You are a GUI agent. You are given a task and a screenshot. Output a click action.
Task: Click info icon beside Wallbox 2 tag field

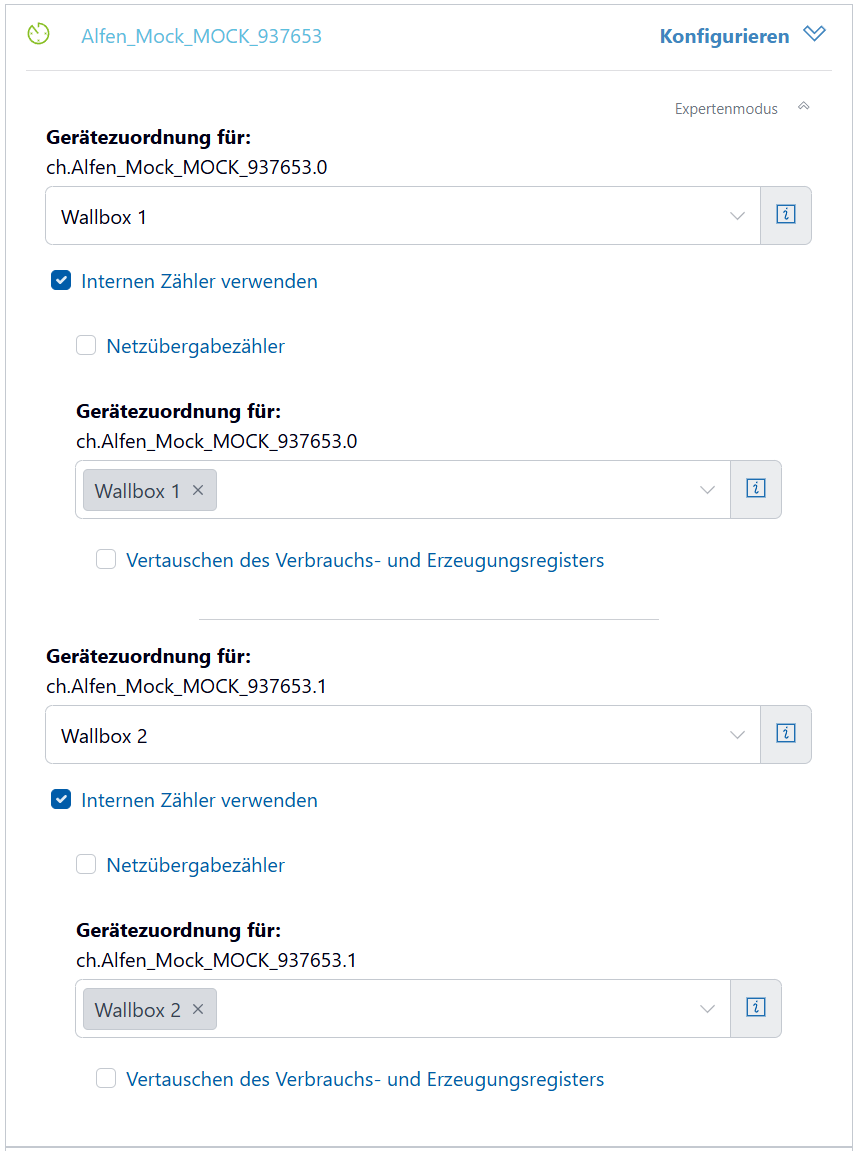[x=756, y=1008]
